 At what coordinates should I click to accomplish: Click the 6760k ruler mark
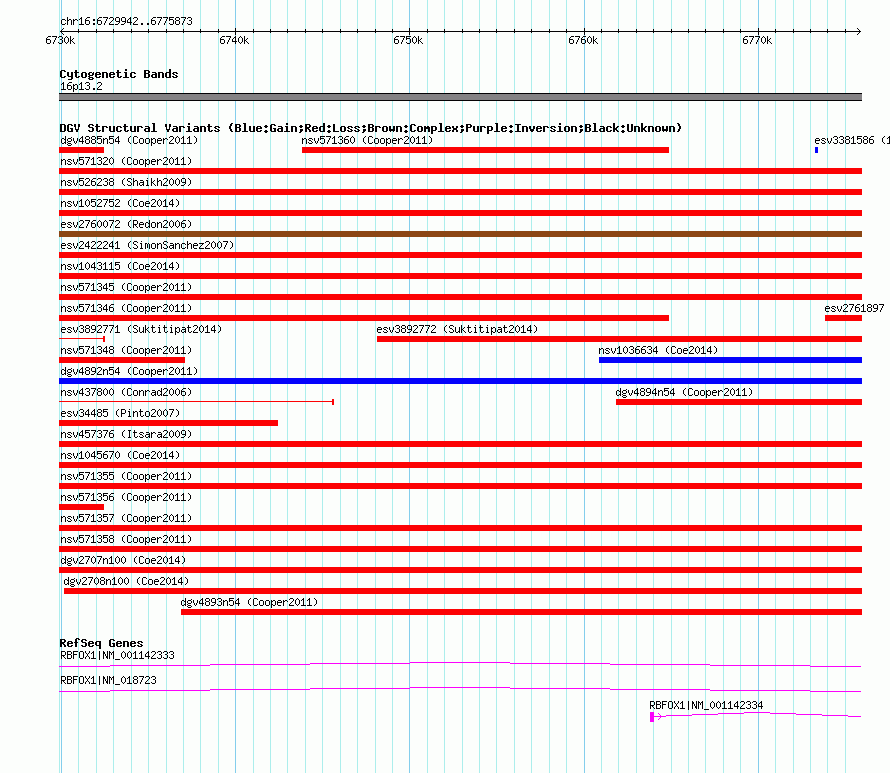[x=583, y=40]
